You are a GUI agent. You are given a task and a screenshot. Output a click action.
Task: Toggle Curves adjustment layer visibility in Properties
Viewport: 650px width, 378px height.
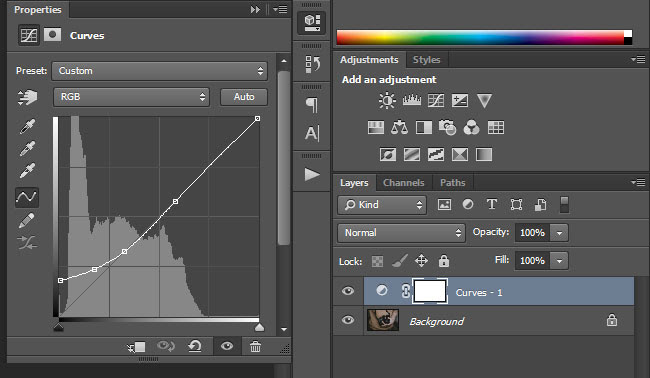(x=227, y=346)
